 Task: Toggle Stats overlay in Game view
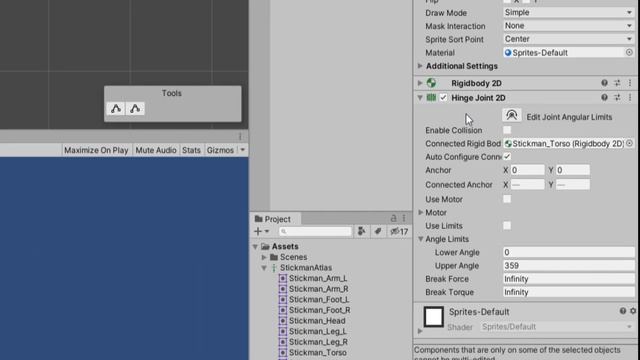coord(191,150)
